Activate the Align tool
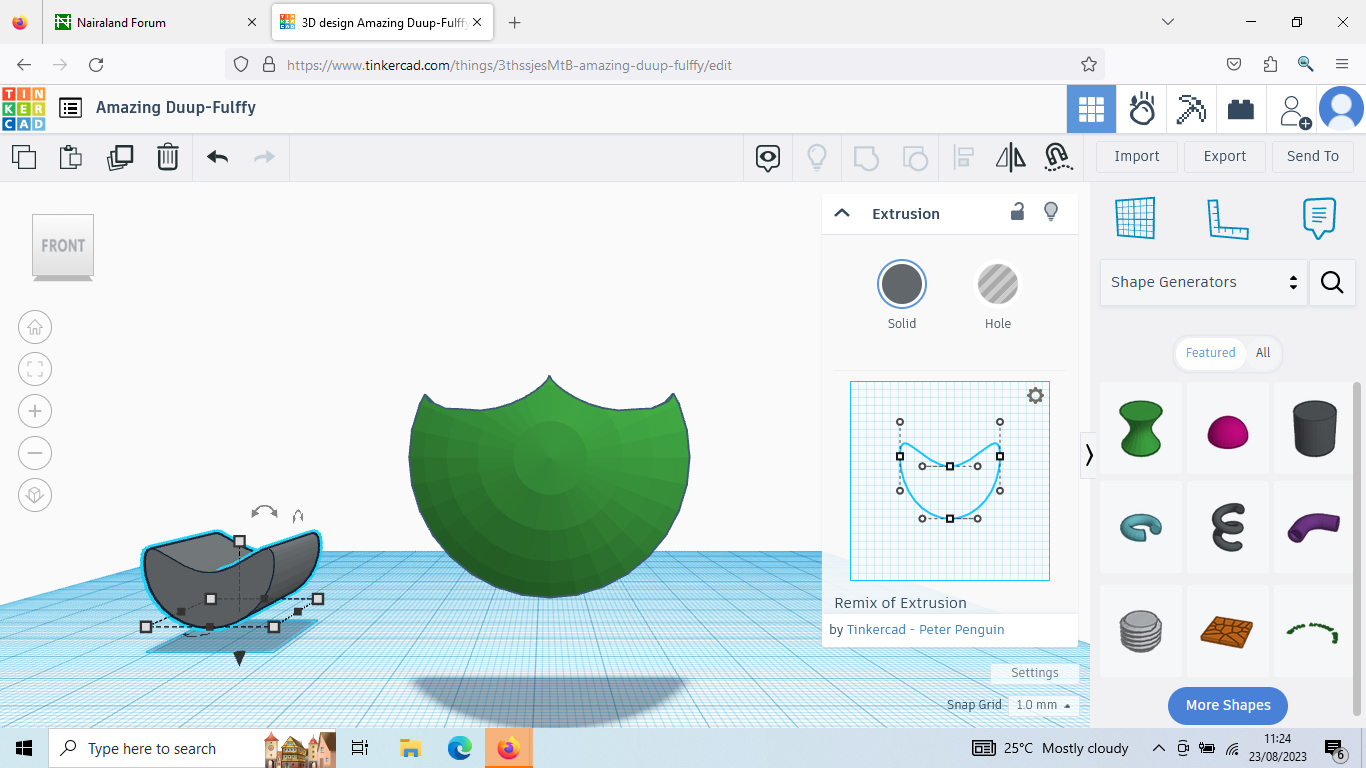This screenshot has height=768, width=1366. pyautogui.click(x=963, y=157)
